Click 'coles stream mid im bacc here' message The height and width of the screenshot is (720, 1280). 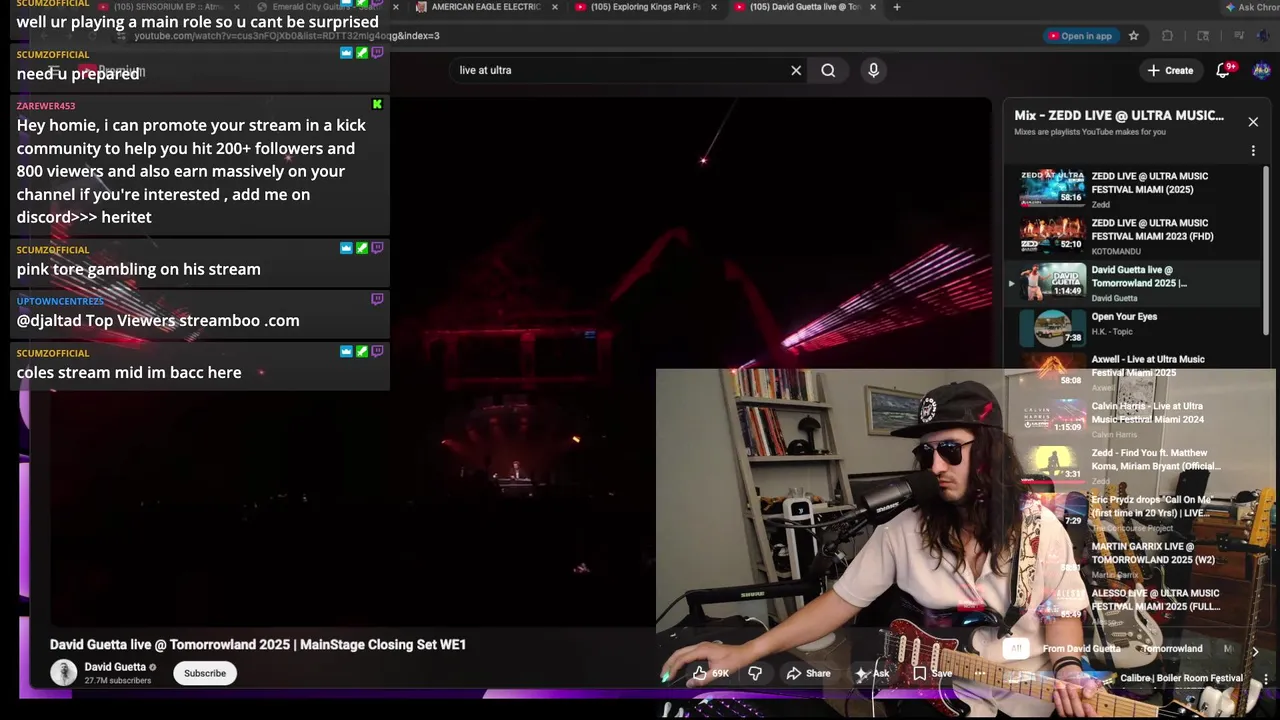pos(129,372)
